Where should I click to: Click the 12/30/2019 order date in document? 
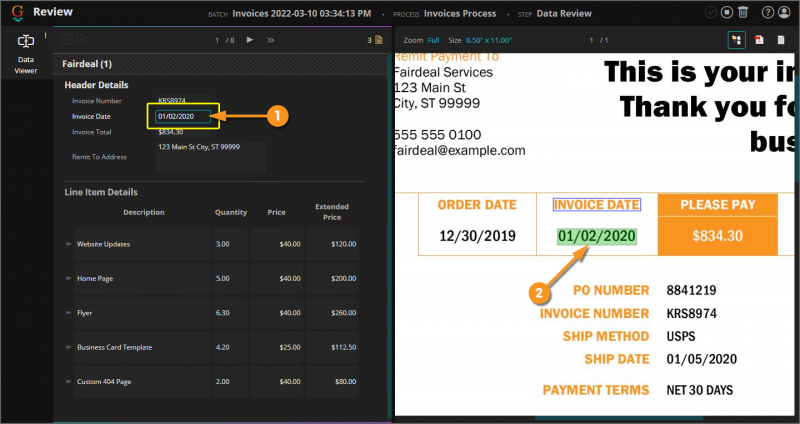coord(477,236)
